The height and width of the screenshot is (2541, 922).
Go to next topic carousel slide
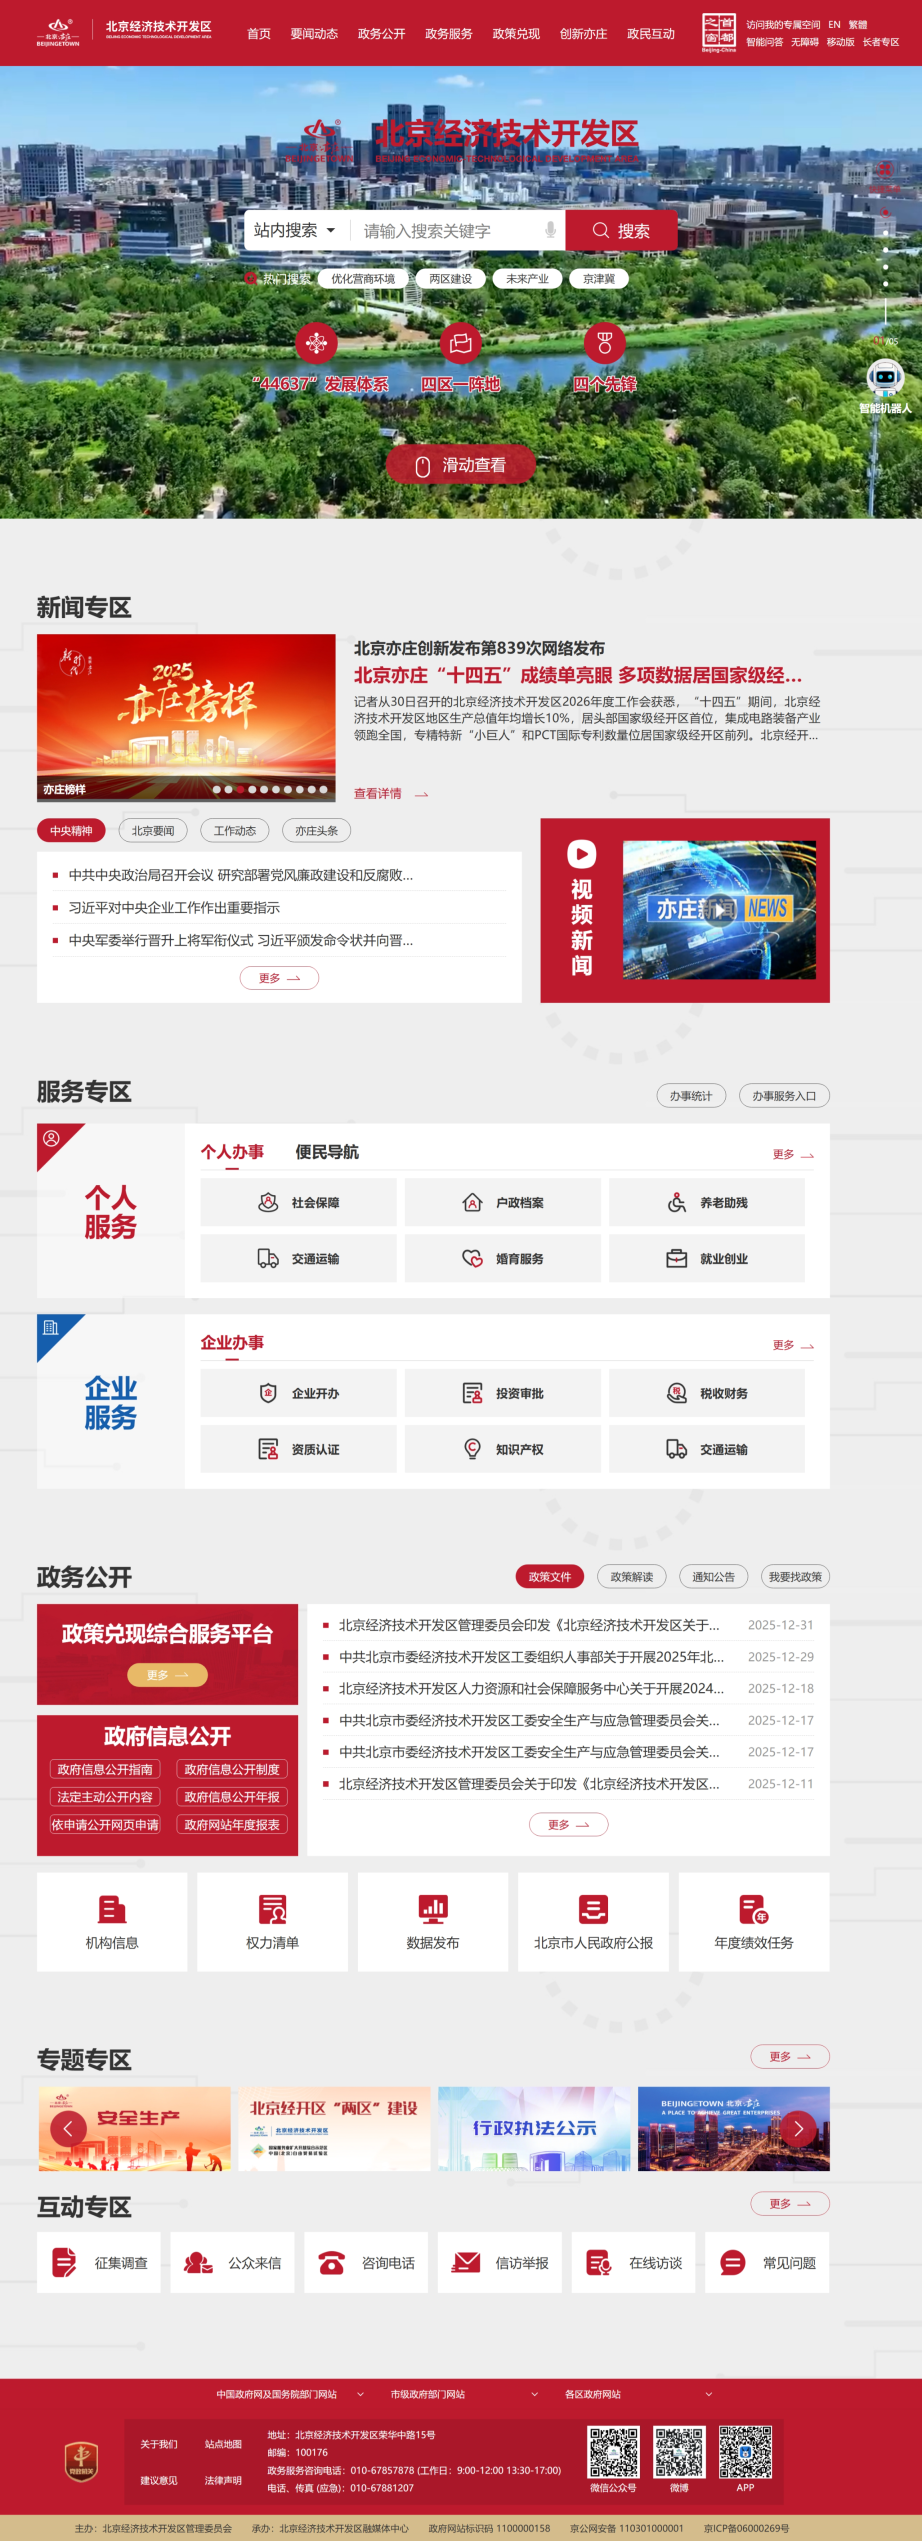pyautogui.click(x=798, y=2128)
